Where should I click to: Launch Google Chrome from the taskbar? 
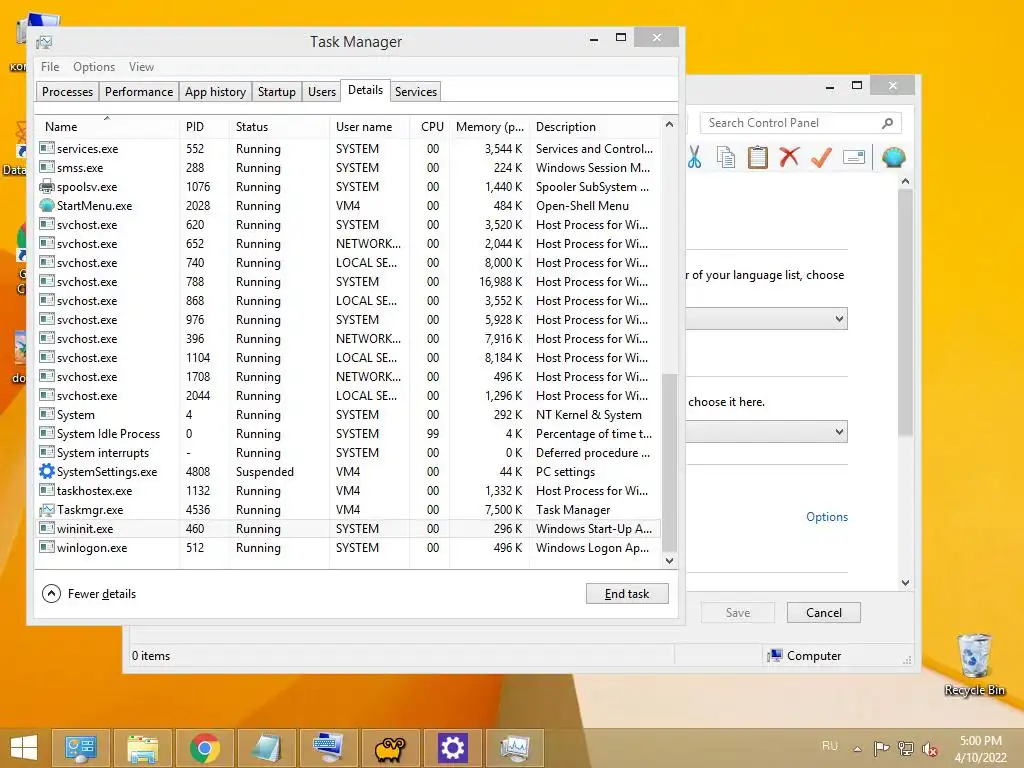pyautogui.click(x=205, y=748)
